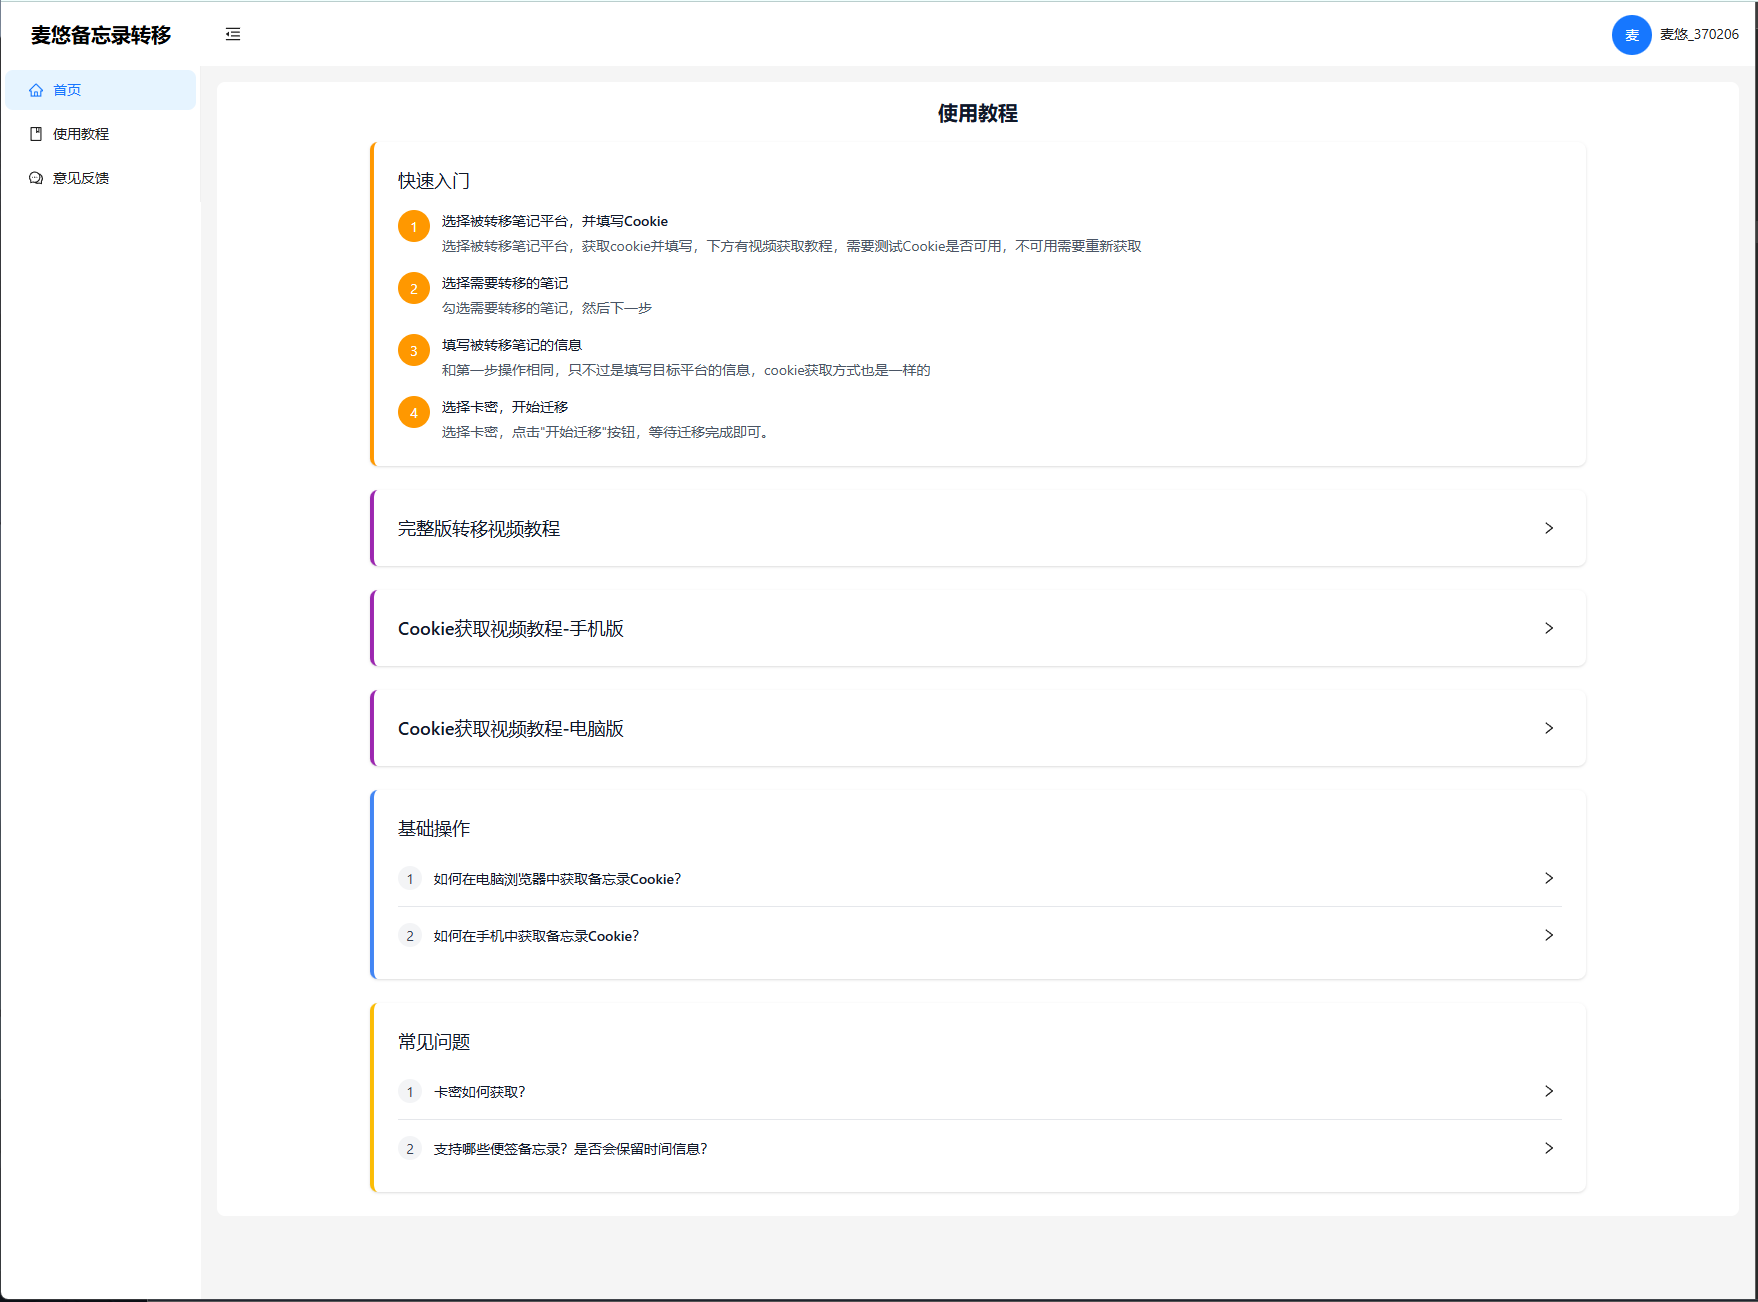Click the 使用教程 page title
The height and width of the screenshot is (1302, 1758).
click(x=978, y=114)
